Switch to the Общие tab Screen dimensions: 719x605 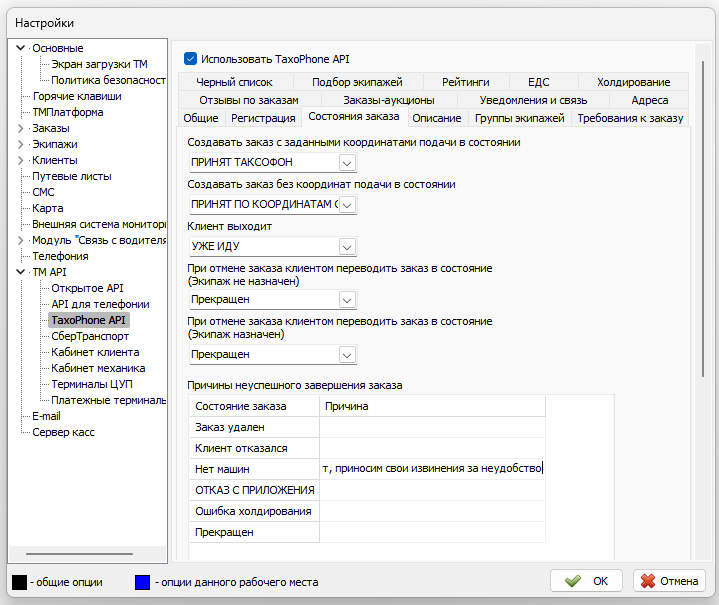[x=201, y=118]
